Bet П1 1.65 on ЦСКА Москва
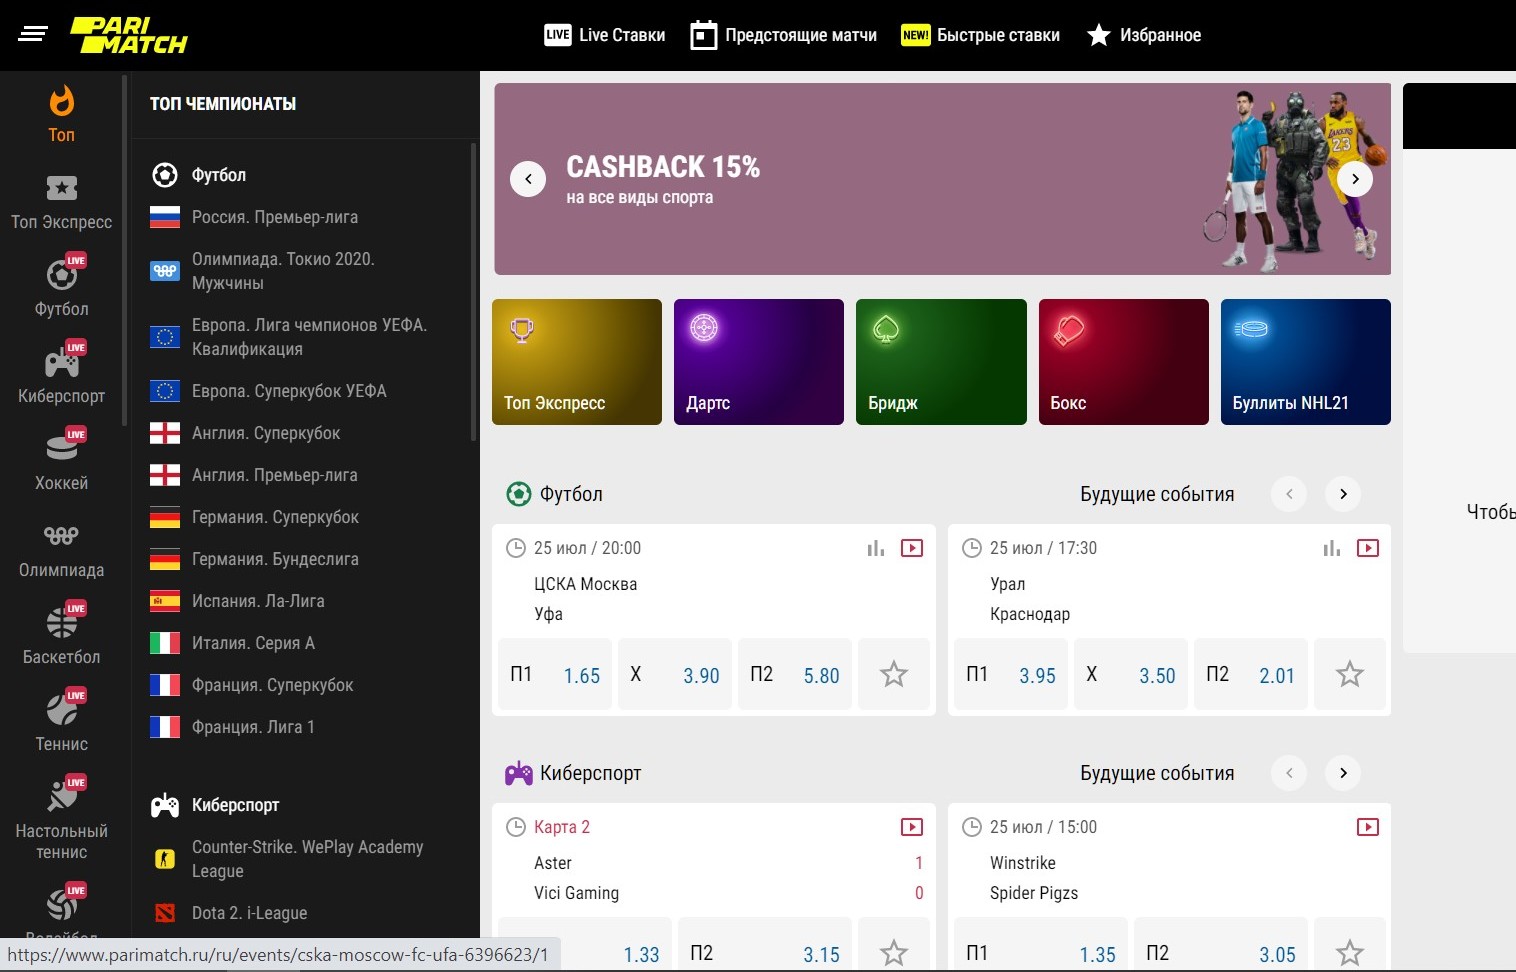Image resolution: width=1516 pixels, height=972 pixels. click(555, 675)
